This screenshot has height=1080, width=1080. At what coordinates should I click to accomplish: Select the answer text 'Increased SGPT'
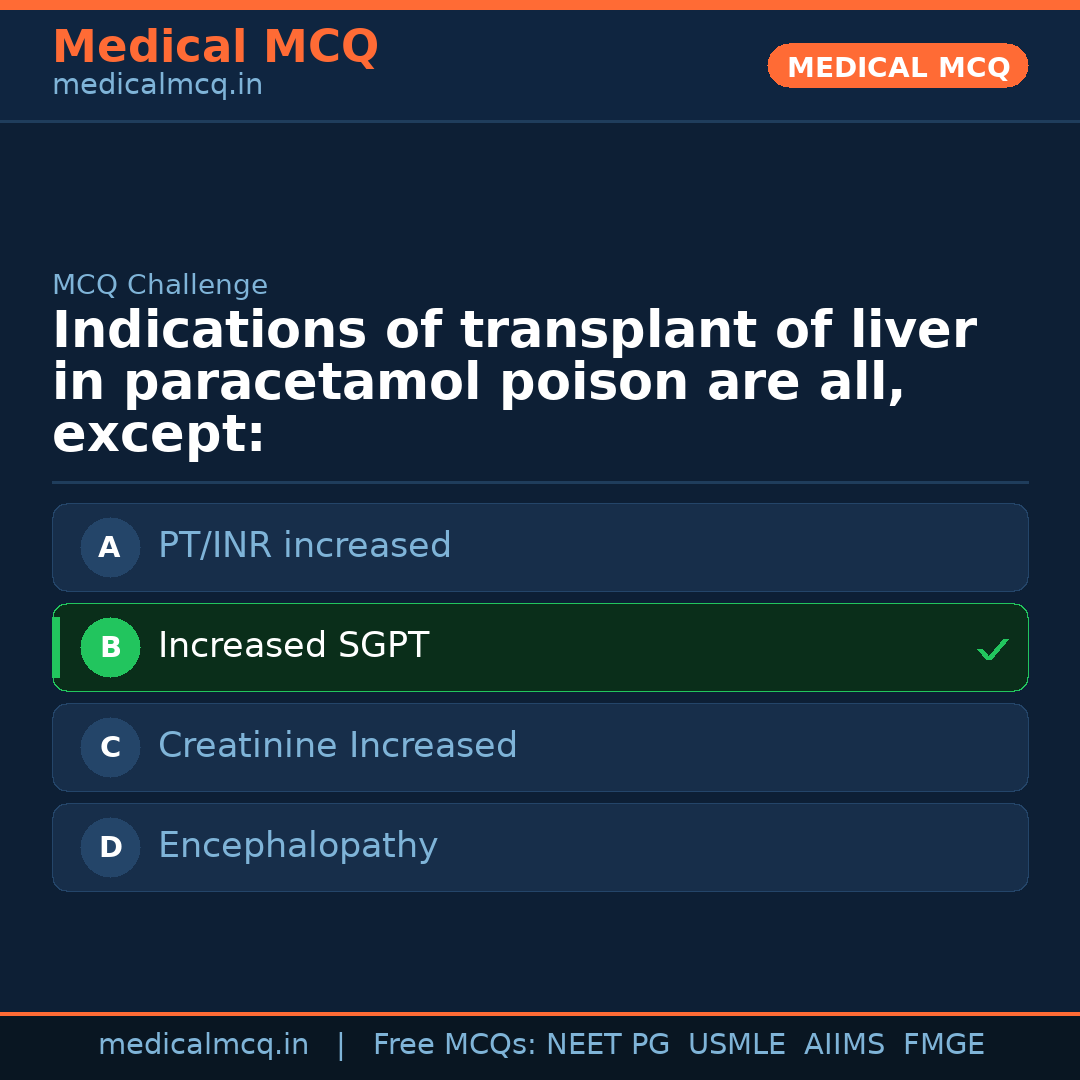(293, 646)
